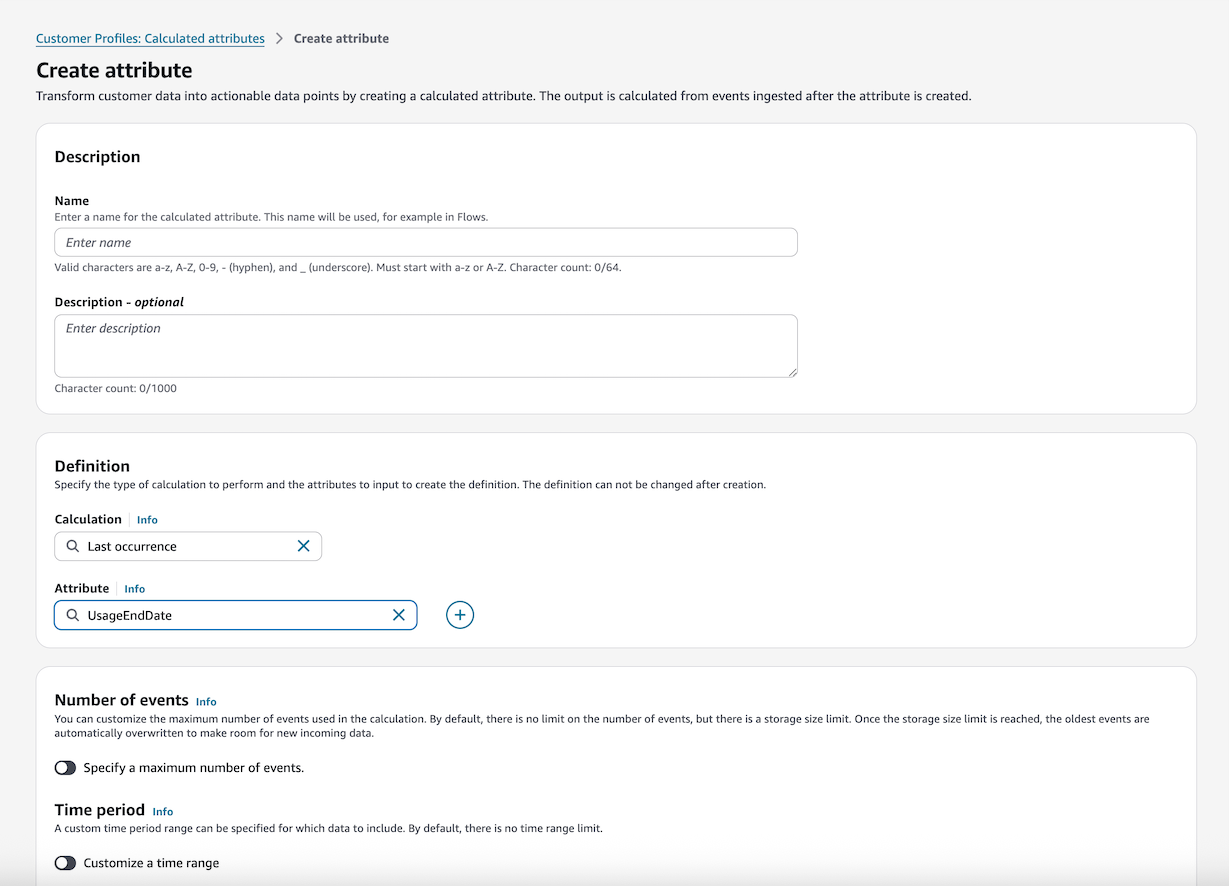Turn on the Customize a time range switch
1229x886 pixels.
[65, 862]
